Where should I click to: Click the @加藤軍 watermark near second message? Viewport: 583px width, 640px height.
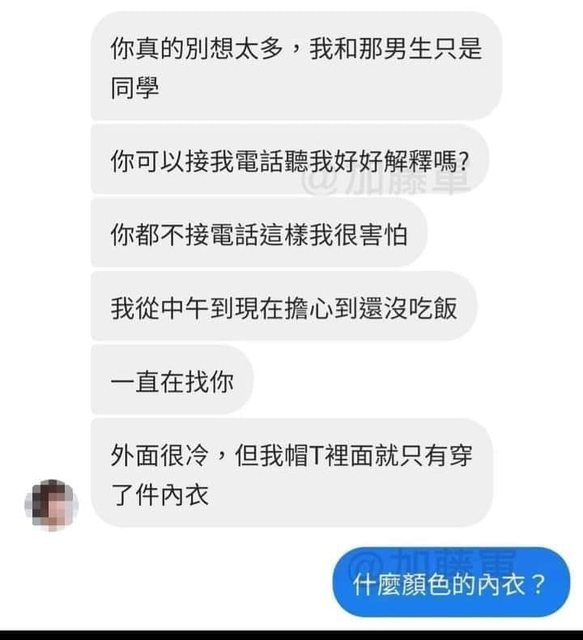386,182
